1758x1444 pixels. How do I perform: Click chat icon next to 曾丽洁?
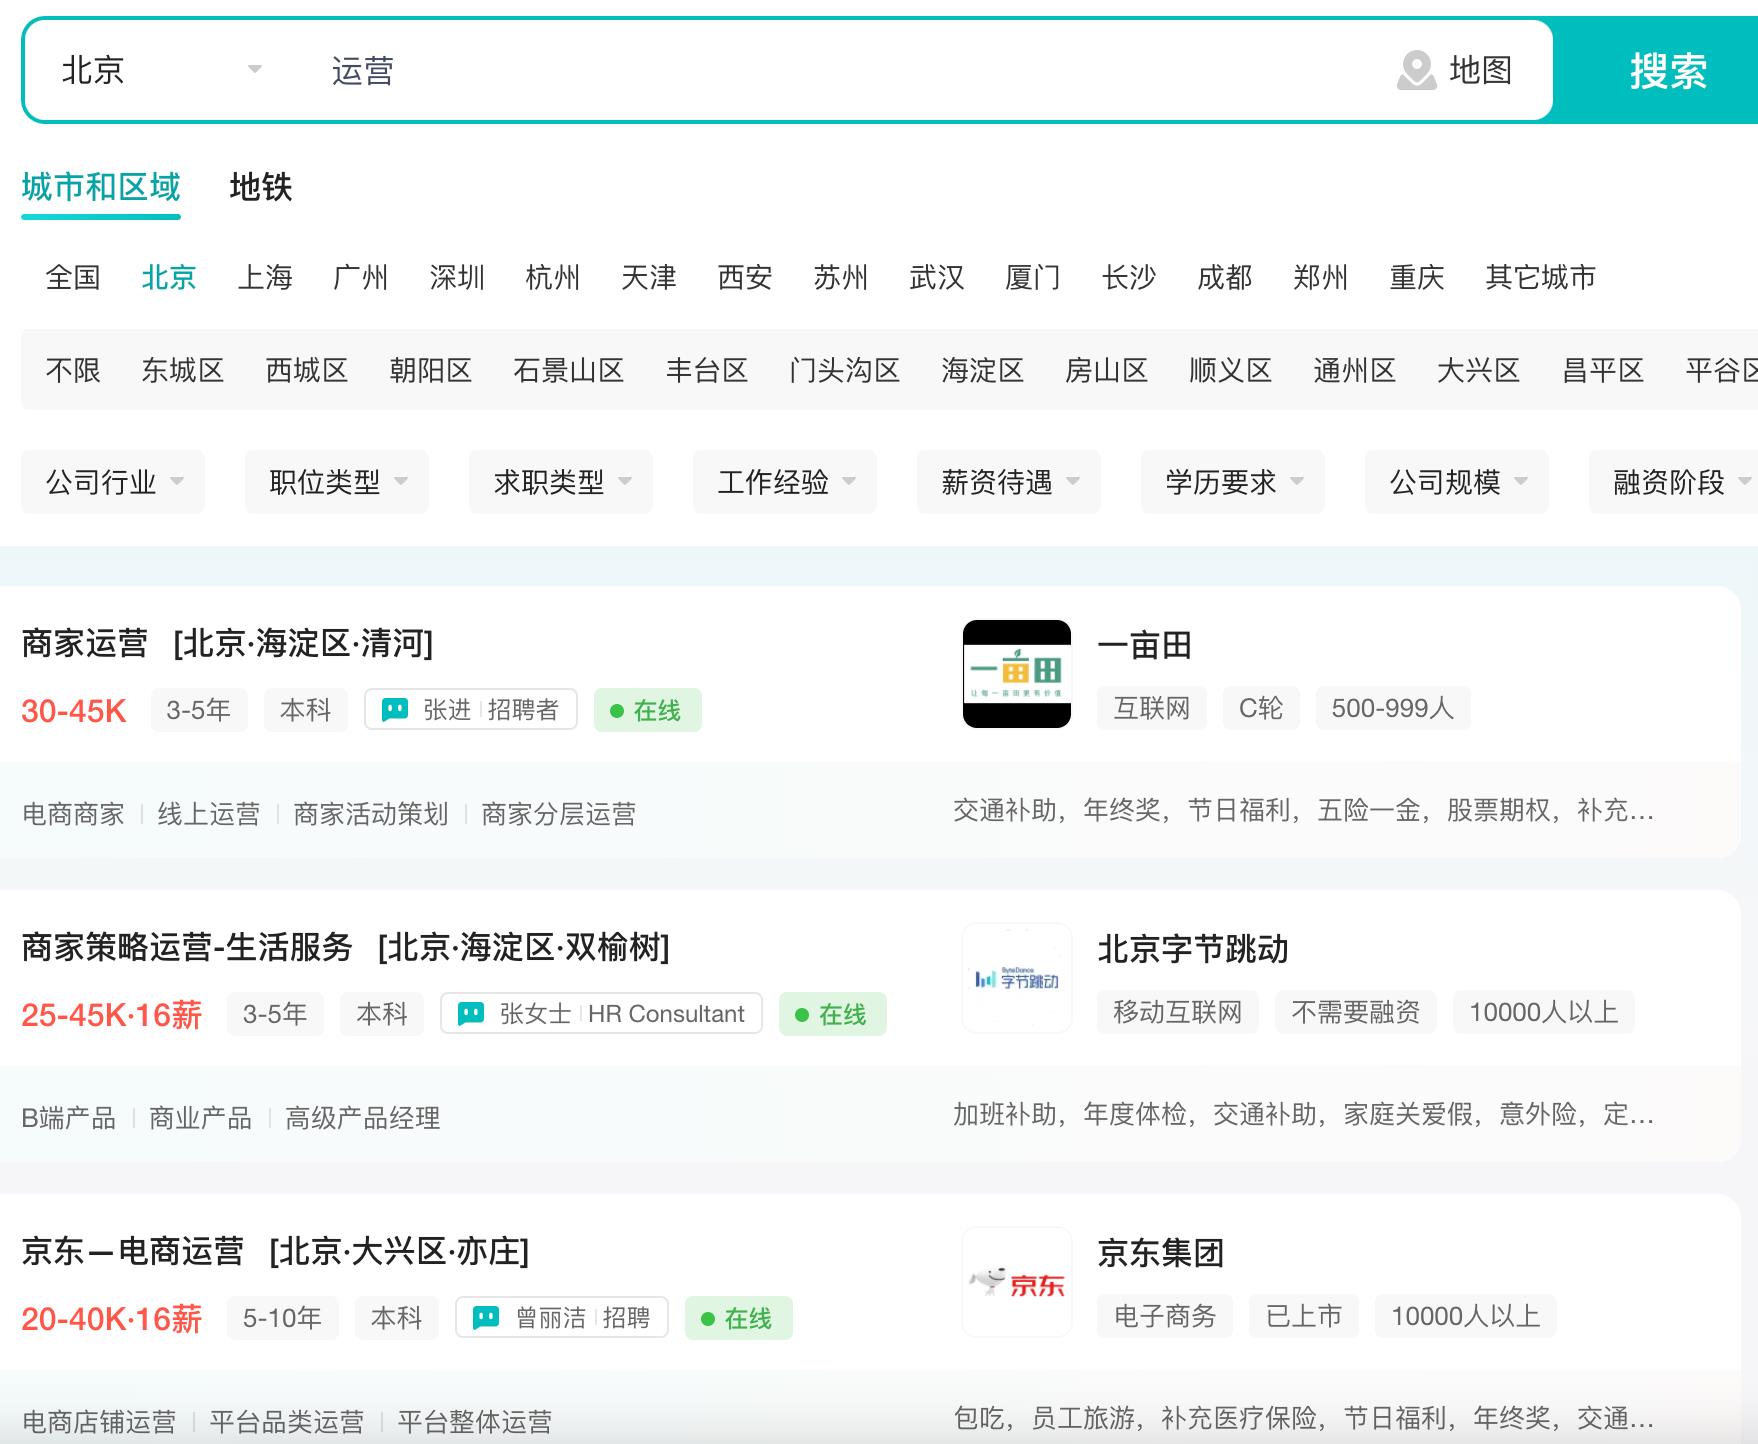(x=486, y=1318)
